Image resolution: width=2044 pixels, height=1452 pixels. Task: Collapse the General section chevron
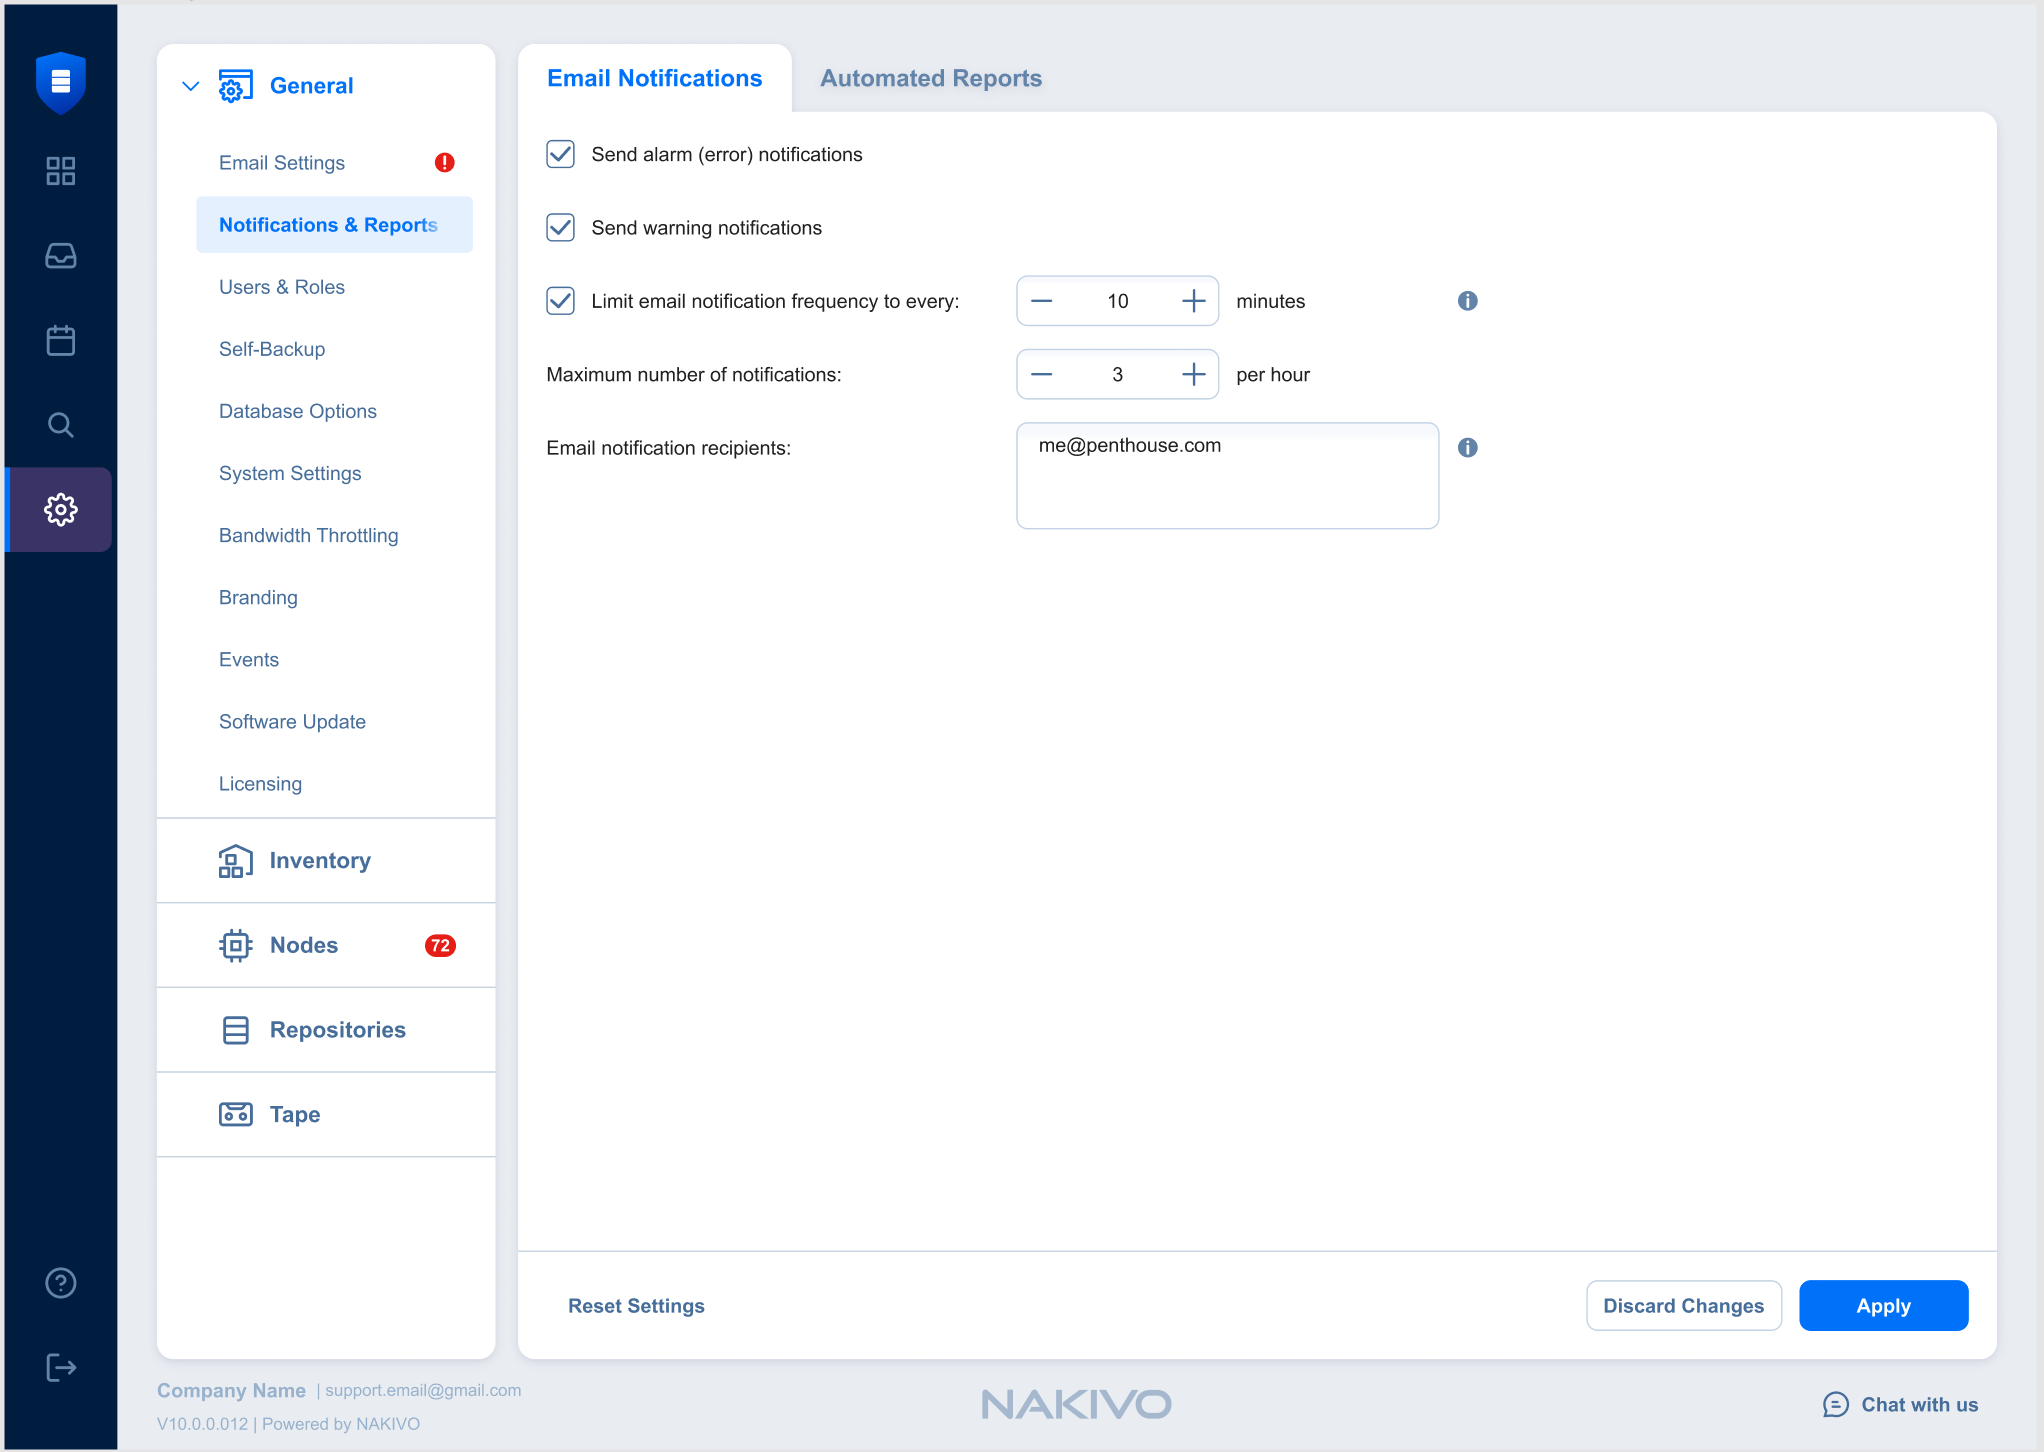coord(190,86)
